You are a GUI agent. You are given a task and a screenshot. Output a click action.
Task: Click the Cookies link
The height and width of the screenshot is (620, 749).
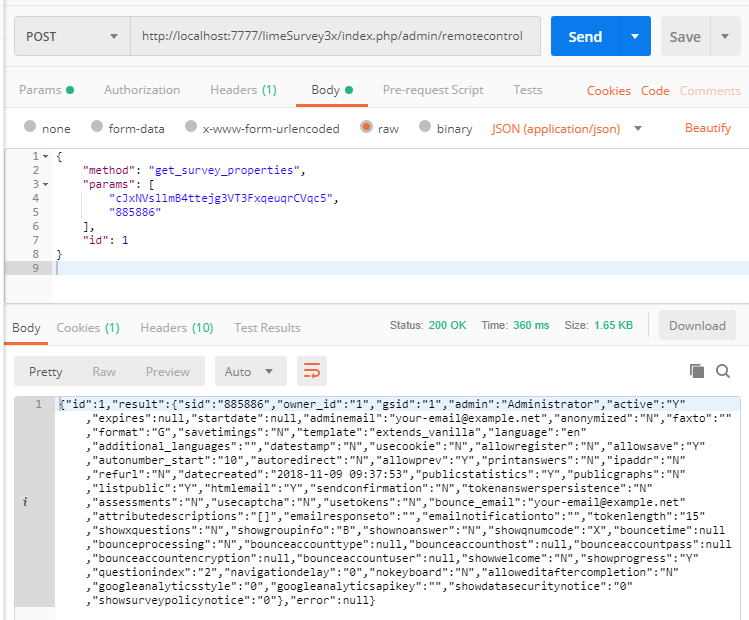tap(609, 91)
